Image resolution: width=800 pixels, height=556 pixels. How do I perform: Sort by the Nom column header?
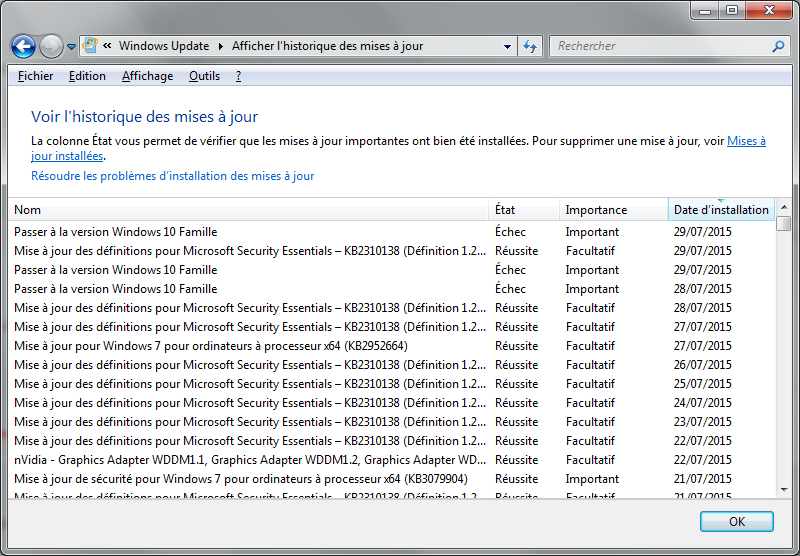coord(248,210)
